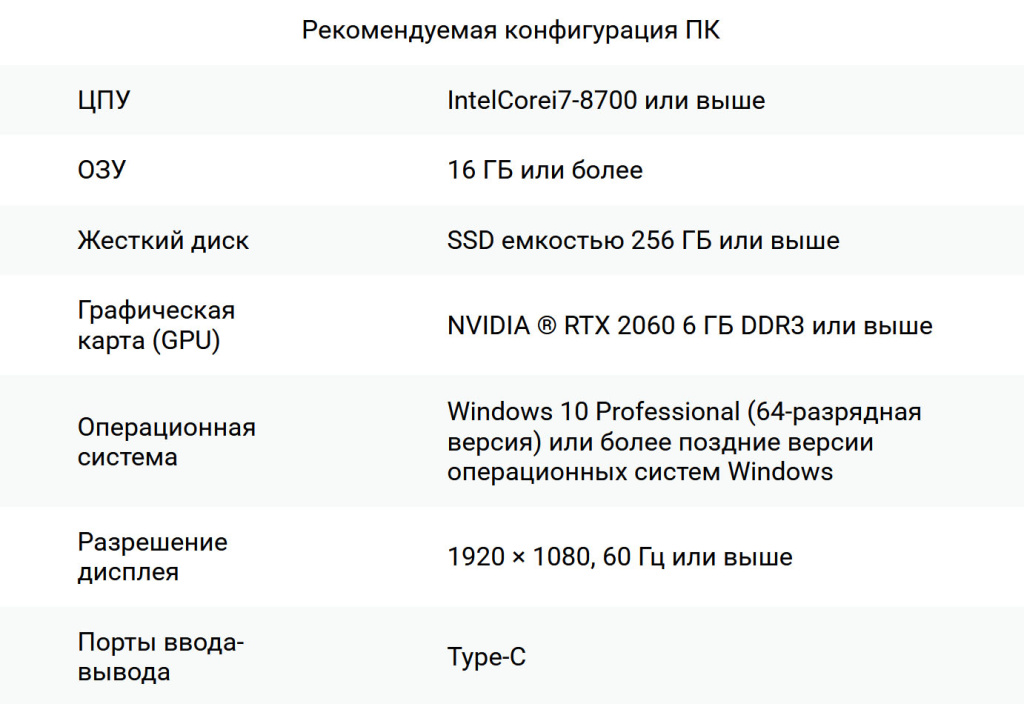Click the 'IntelCorei7-8700 или выше' value

[606, 100]
